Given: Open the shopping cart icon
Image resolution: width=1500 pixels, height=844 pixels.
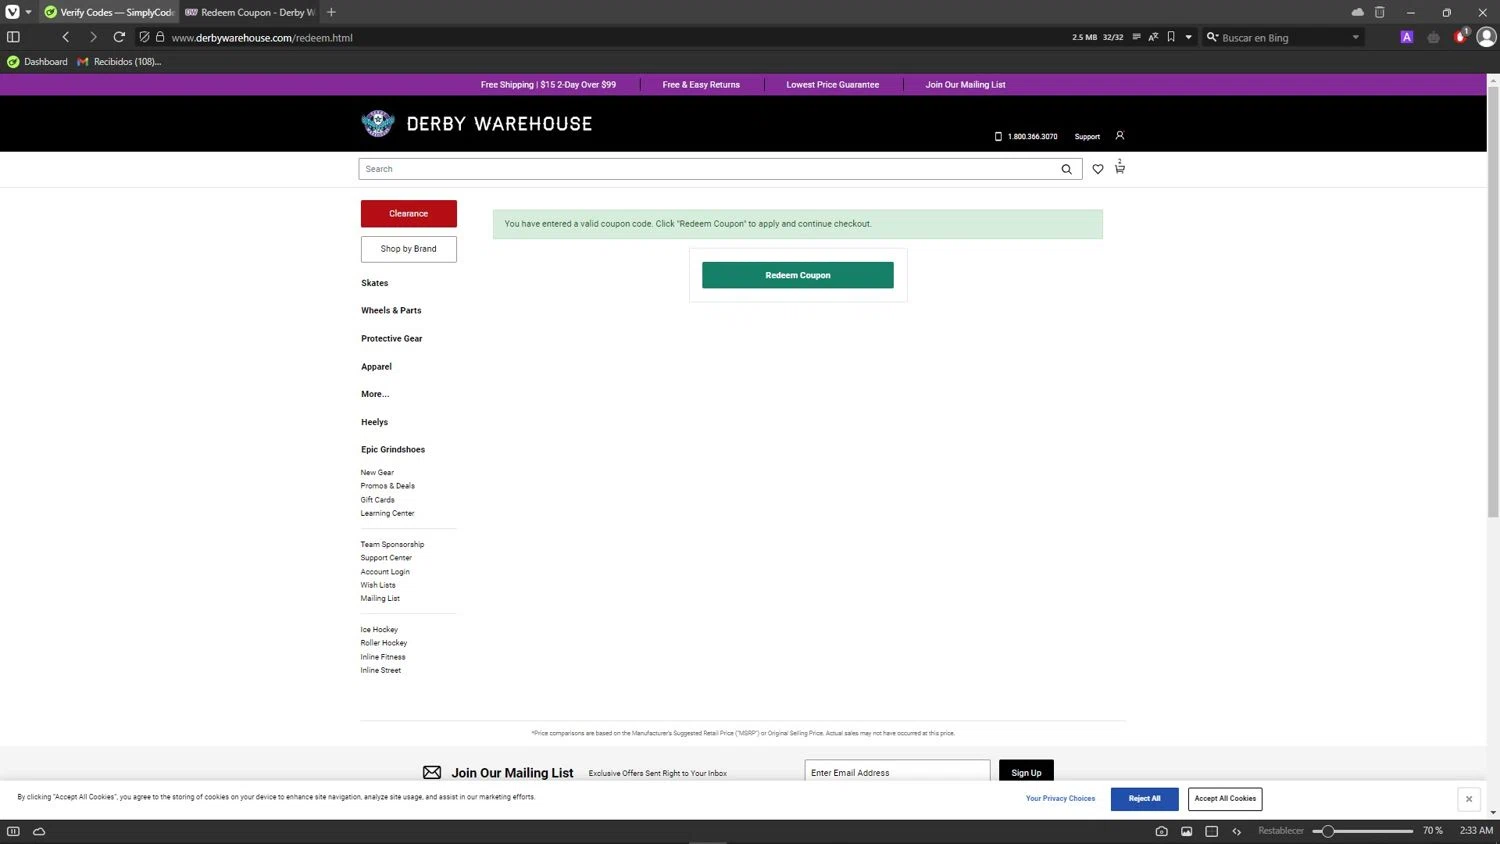Looking at the screenshot, I should 1119,168.
